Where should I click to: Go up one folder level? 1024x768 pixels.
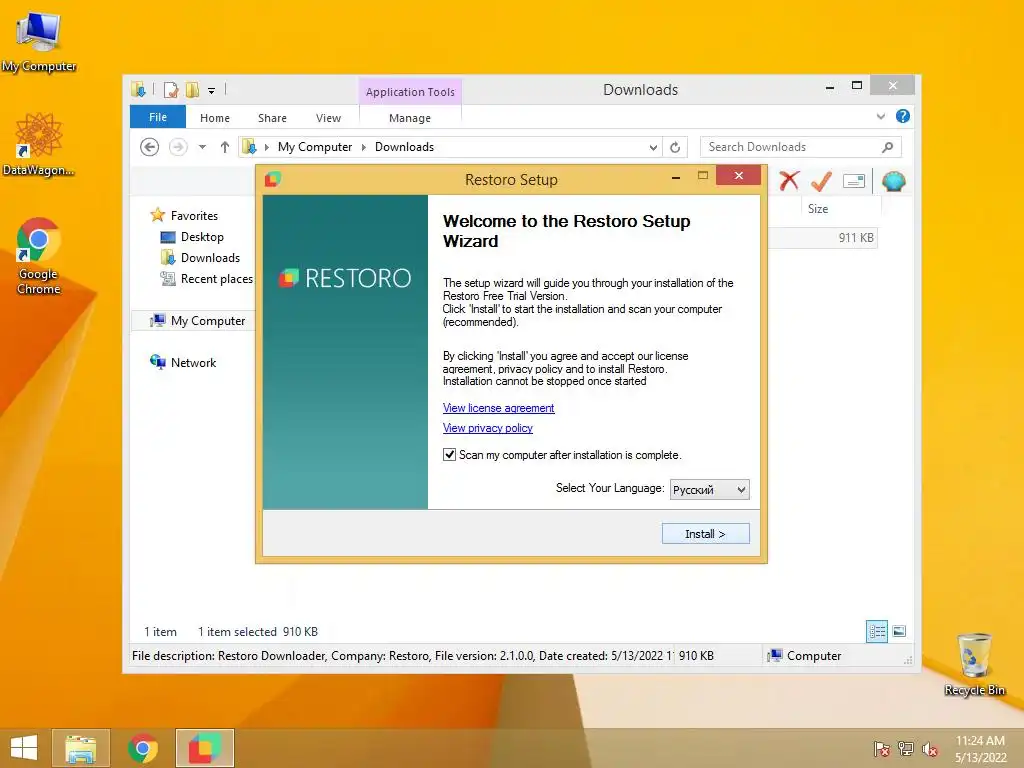coord(225,147)
